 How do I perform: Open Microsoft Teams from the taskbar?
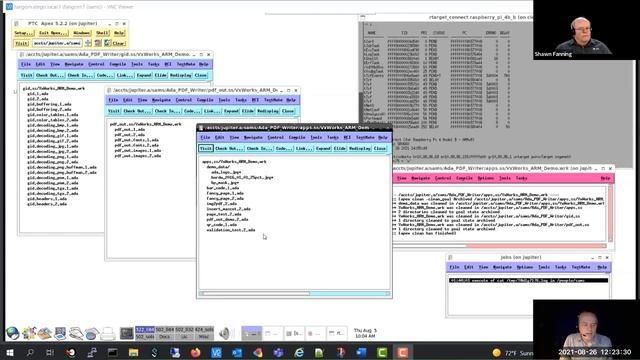[278, 352]
